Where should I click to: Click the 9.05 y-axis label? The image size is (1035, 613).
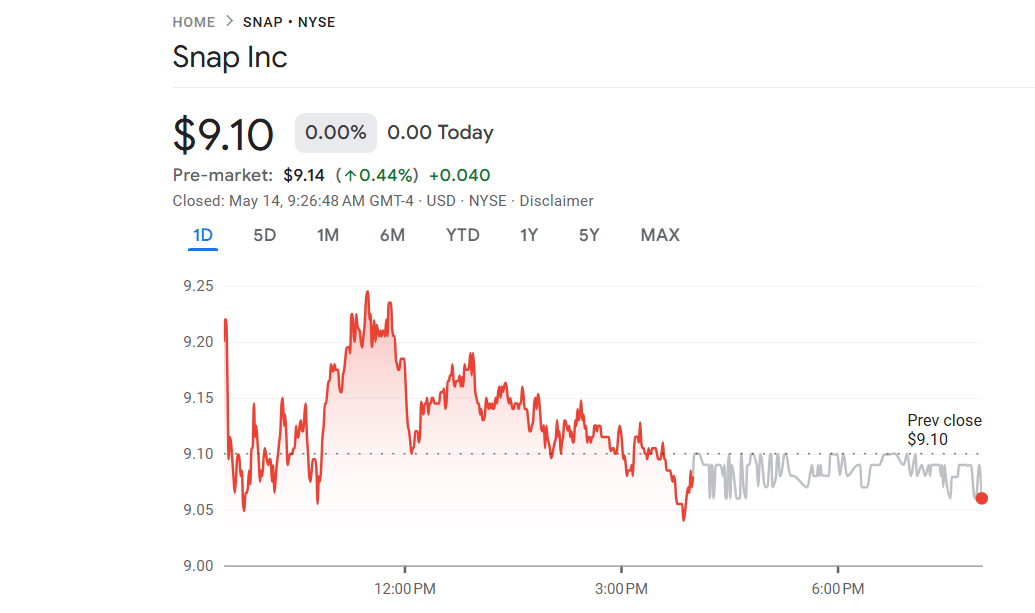198,510
